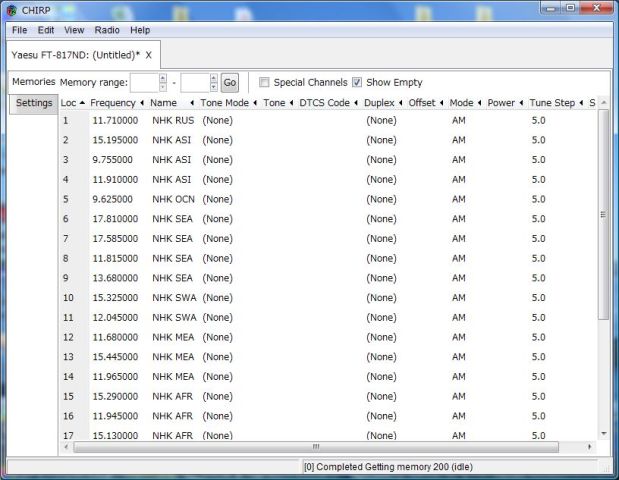This screenshot has height=480, width=619.
Task: Click the status bar Completed Getting memory text
Action: point(388,467)
